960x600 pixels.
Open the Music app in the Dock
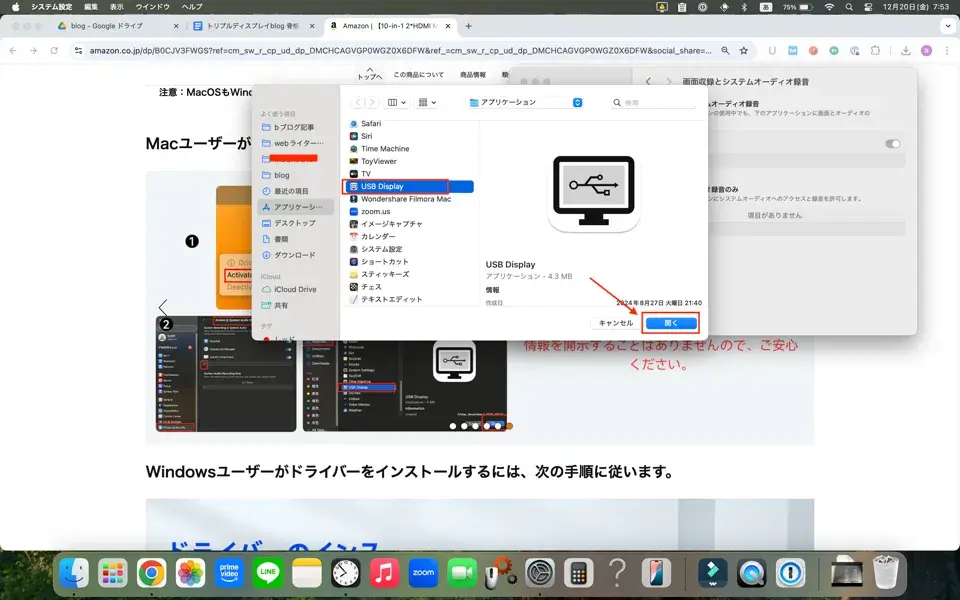point(384,574)
